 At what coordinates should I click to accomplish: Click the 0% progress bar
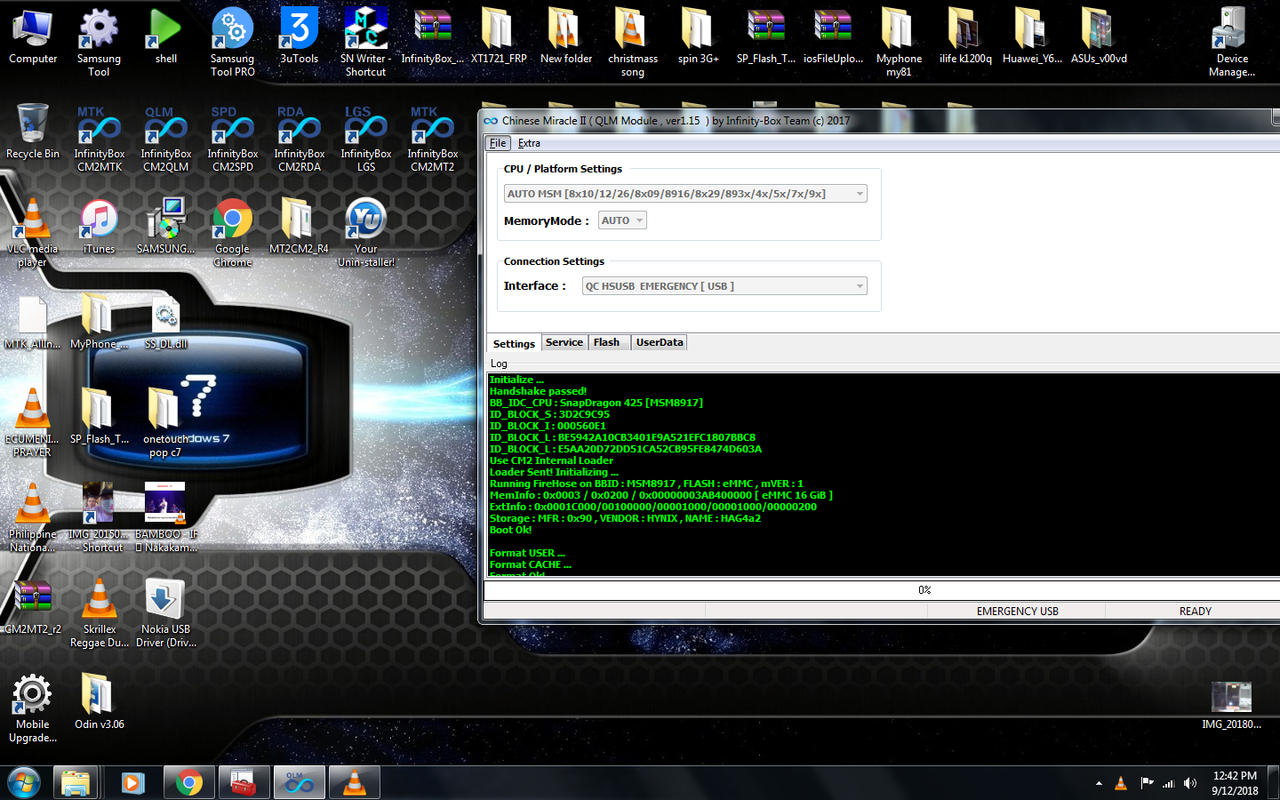point(882,590)
